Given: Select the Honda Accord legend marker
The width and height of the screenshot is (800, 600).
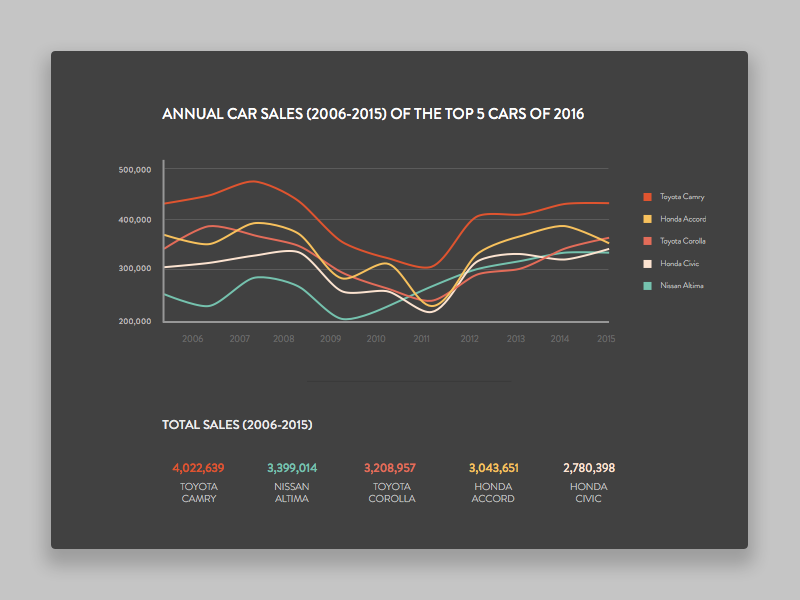Looking at the screenshot, I should [x=648, y=218].
